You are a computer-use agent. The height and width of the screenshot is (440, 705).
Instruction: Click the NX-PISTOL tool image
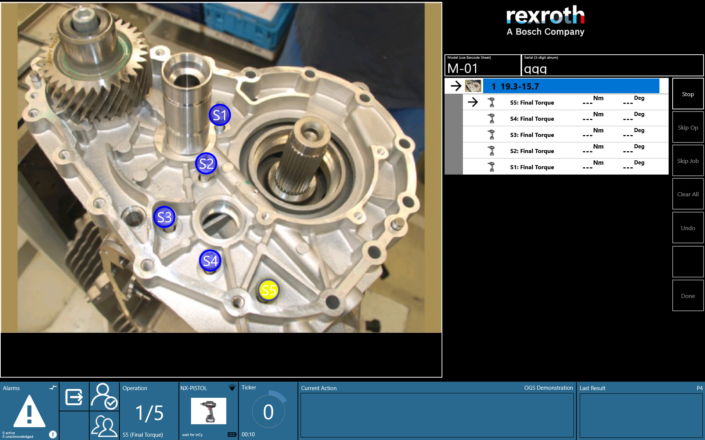point(207,410)
